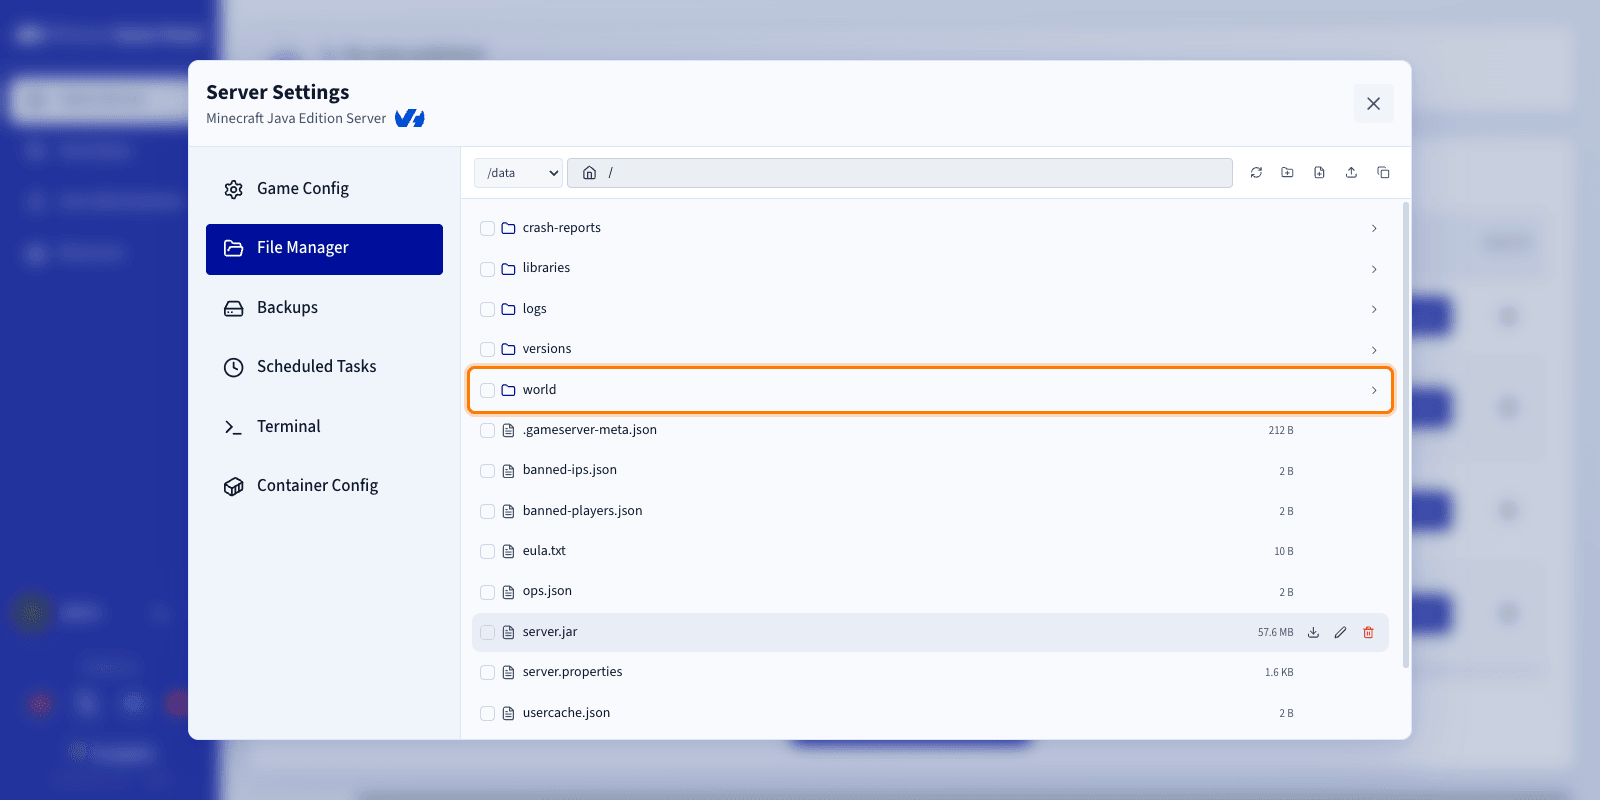Create a new folder via toolbar icon
Image resolution: width=1600 pixels, height=800 pixels.
1287,173
